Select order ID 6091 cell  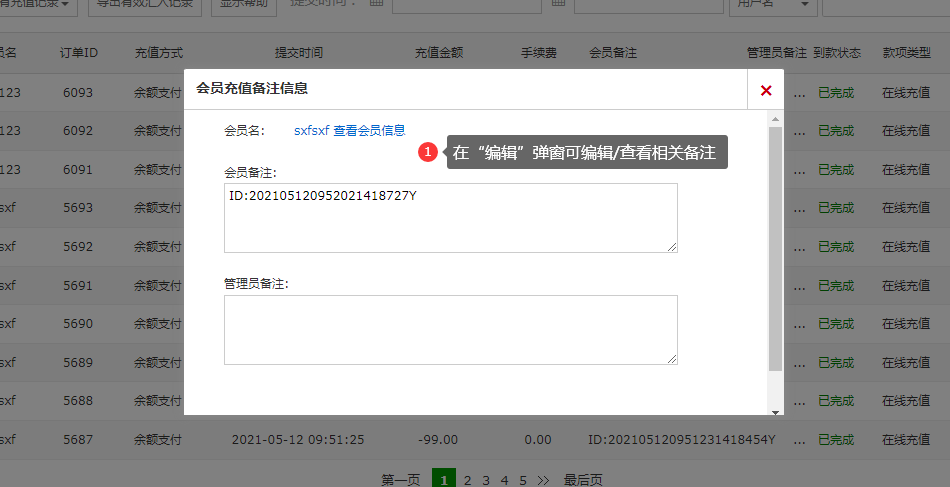pyautogui.click(x=78, y=170)
